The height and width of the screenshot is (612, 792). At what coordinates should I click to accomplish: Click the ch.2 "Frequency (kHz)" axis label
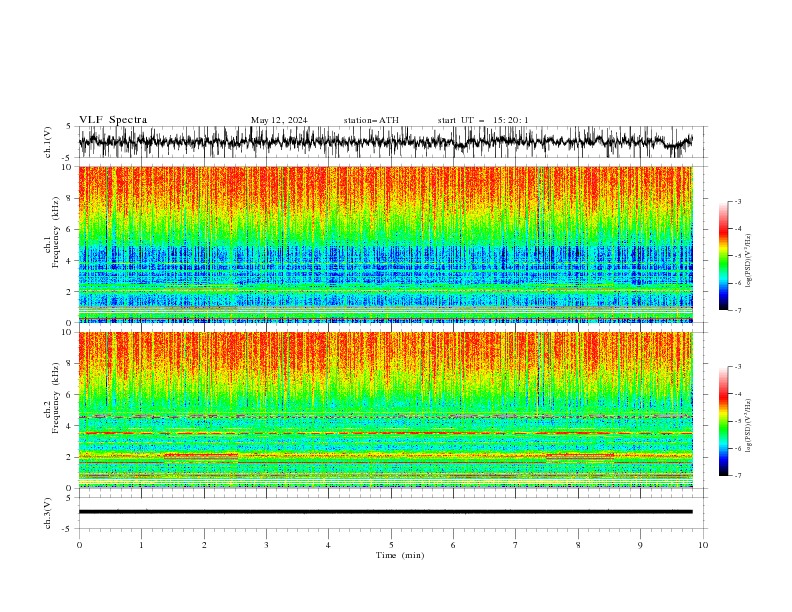pyautogui.click(x=56, y=398)
